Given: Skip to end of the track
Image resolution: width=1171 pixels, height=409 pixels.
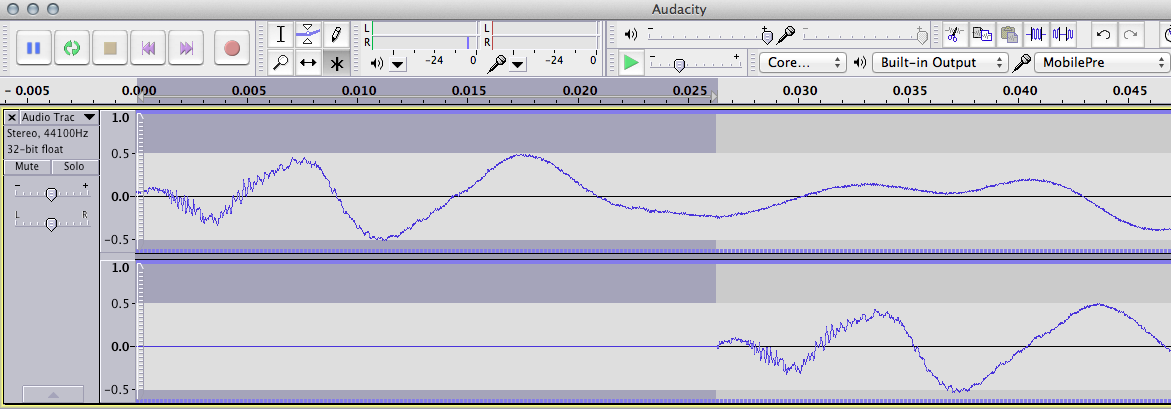Looking at the screenshot, I should 186,49.
